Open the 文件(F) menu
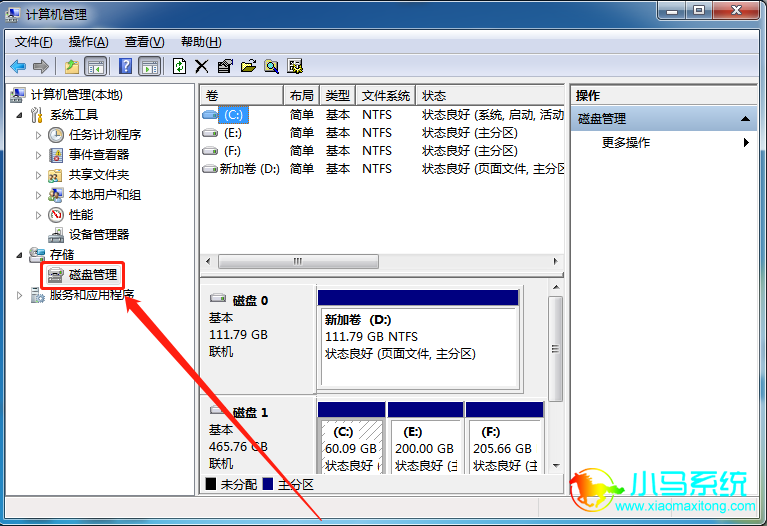The height and width of the screenshot is (526, 767). pos(33,42)
